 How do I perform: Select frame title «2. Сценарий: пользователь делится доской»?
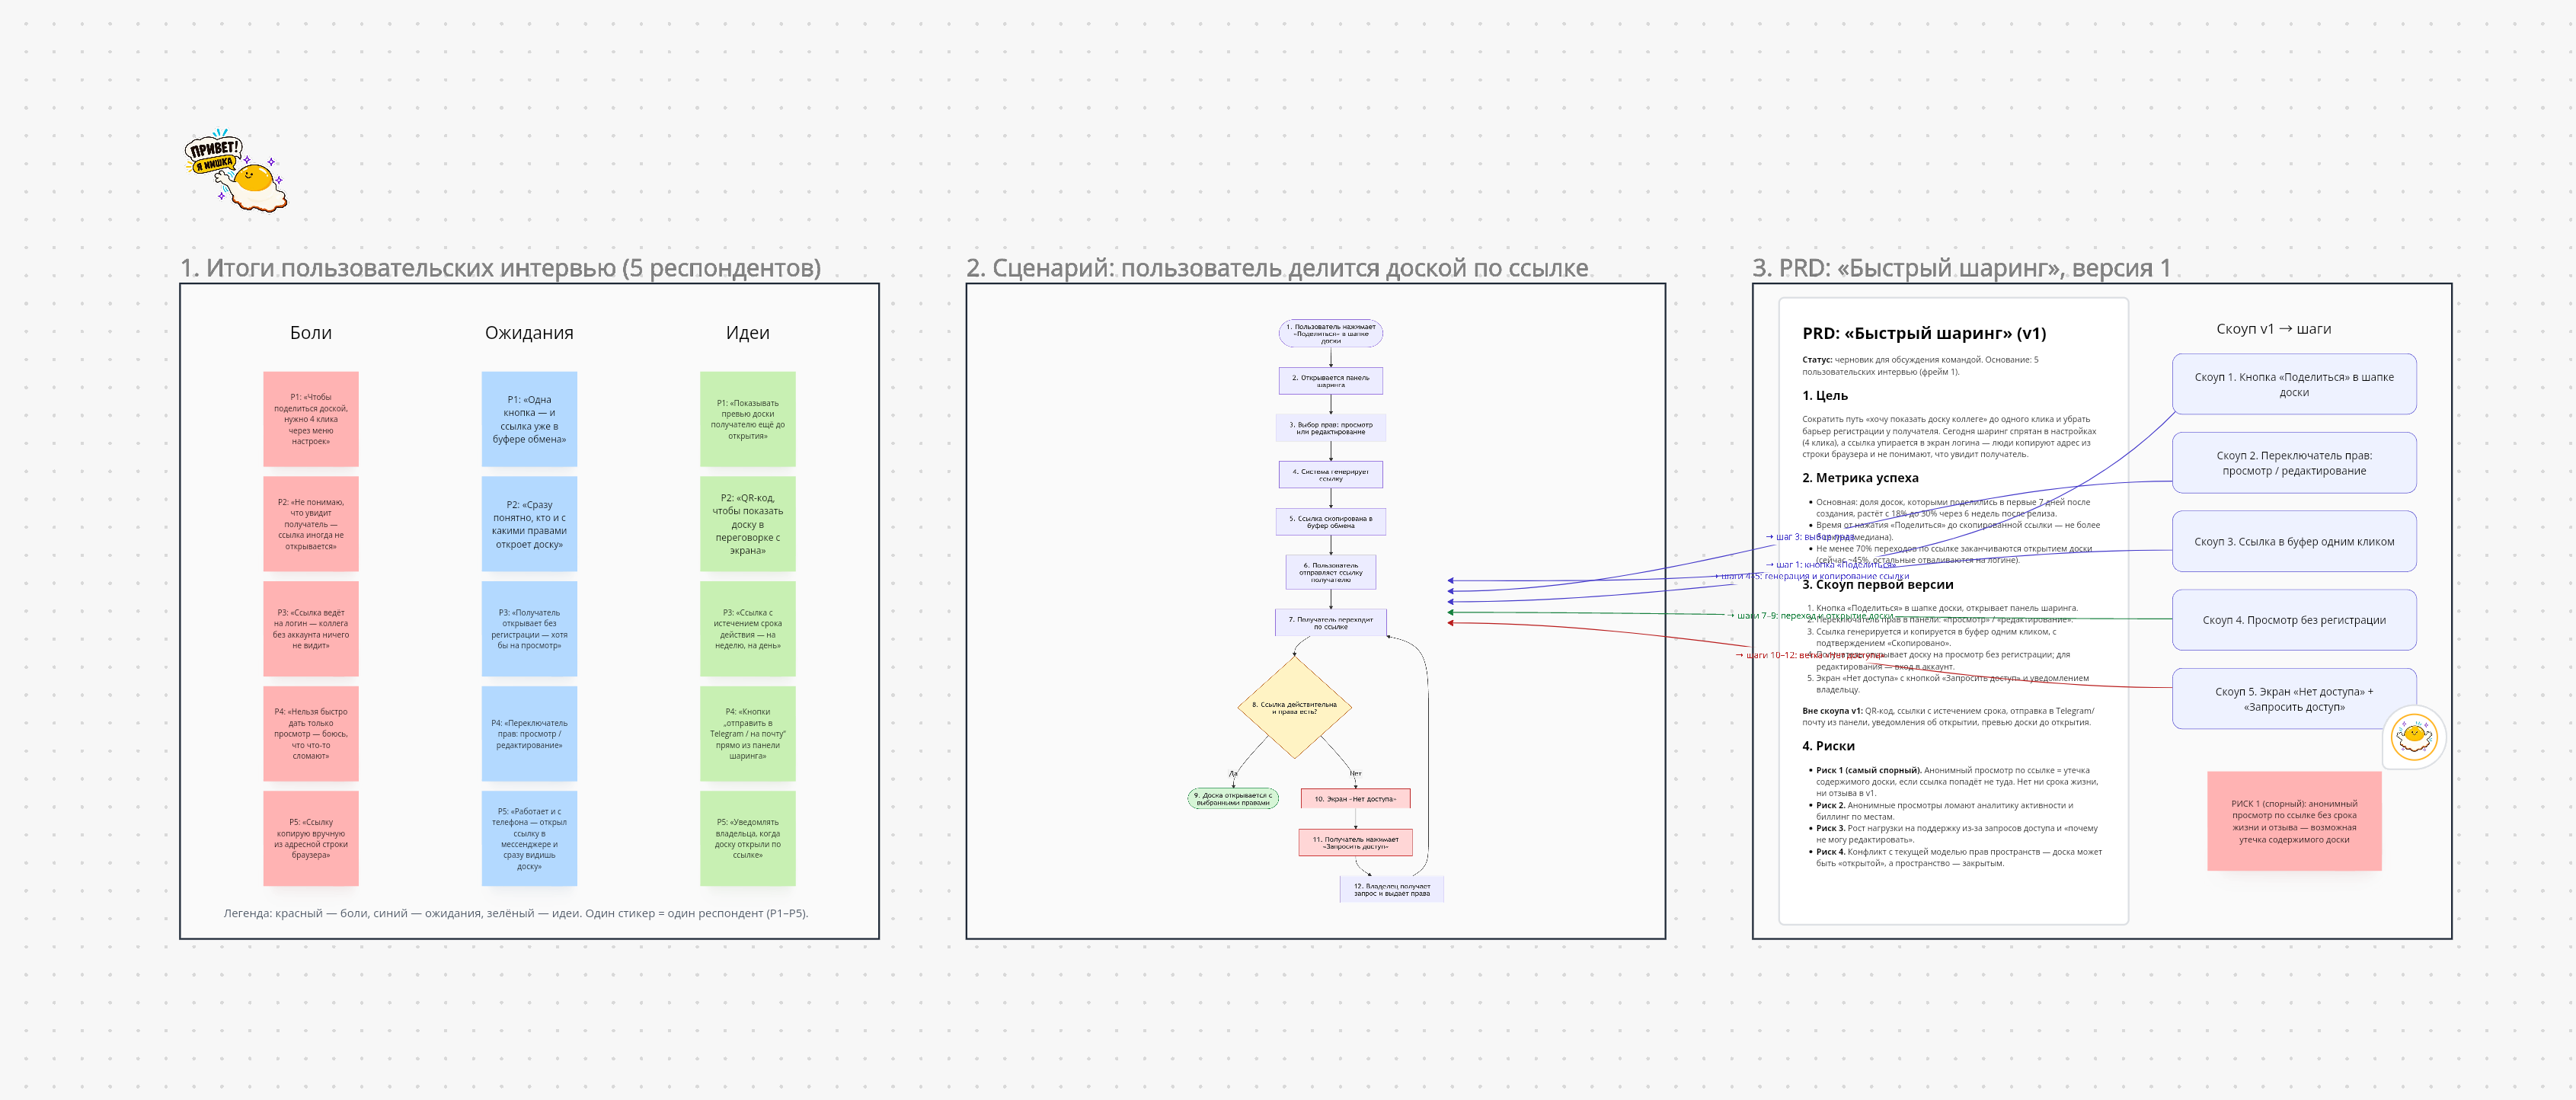tap(1277, 268)
